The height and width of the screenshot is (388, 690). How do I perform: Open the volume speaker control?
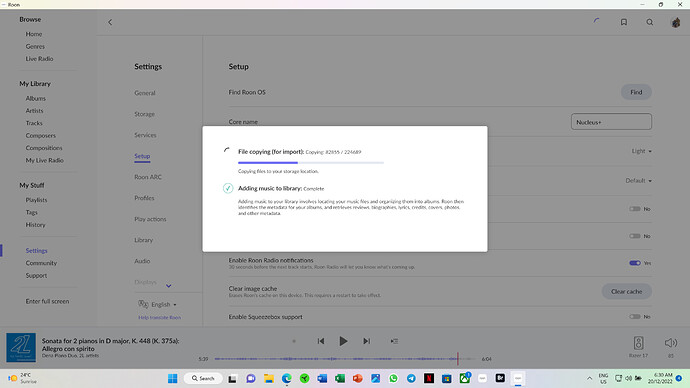(671, 343)
